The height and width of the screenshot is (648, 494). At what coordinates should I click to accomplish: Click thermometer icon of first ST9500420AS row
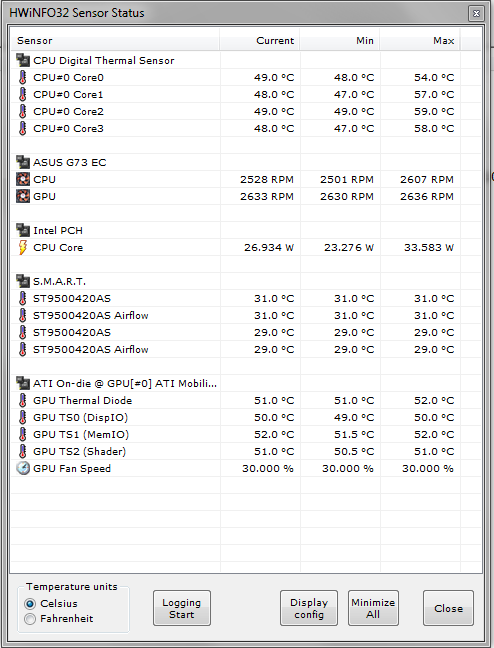point(23,298)
